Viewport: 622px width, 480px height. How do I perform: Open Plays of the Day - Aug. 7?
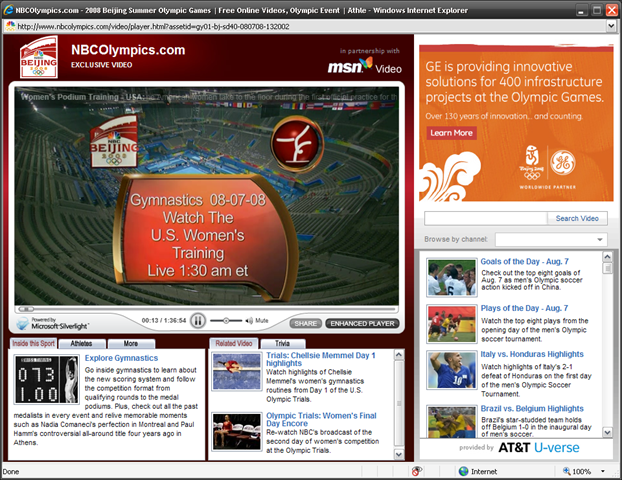coord(524,308)
